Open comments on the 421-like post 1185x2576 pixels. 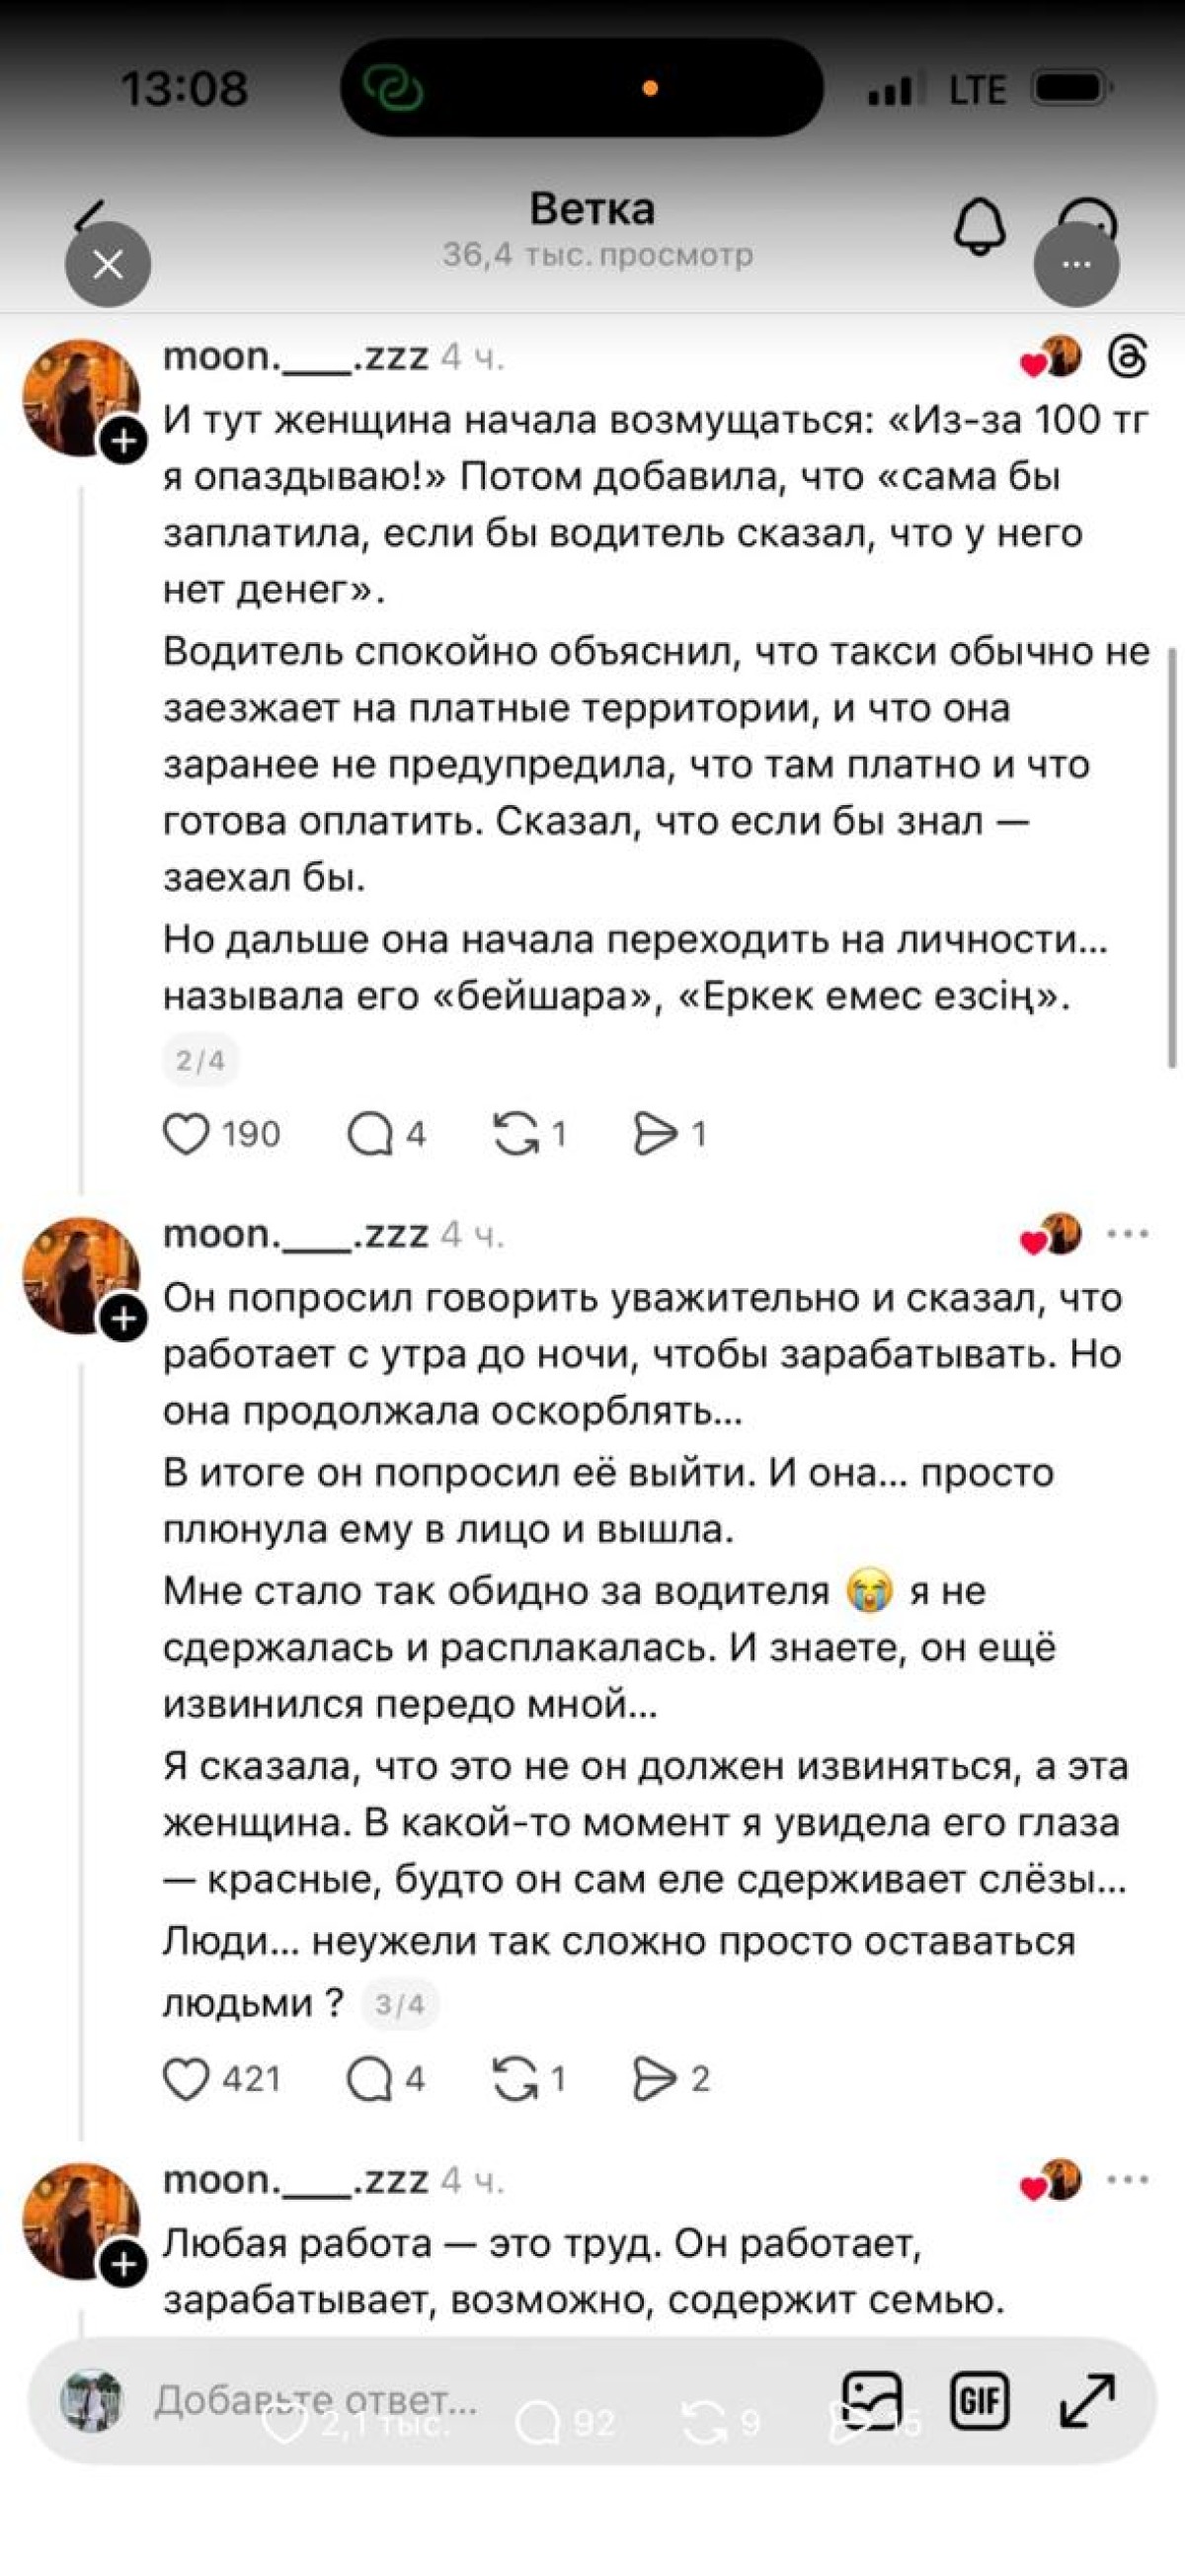click(370, 2079)
